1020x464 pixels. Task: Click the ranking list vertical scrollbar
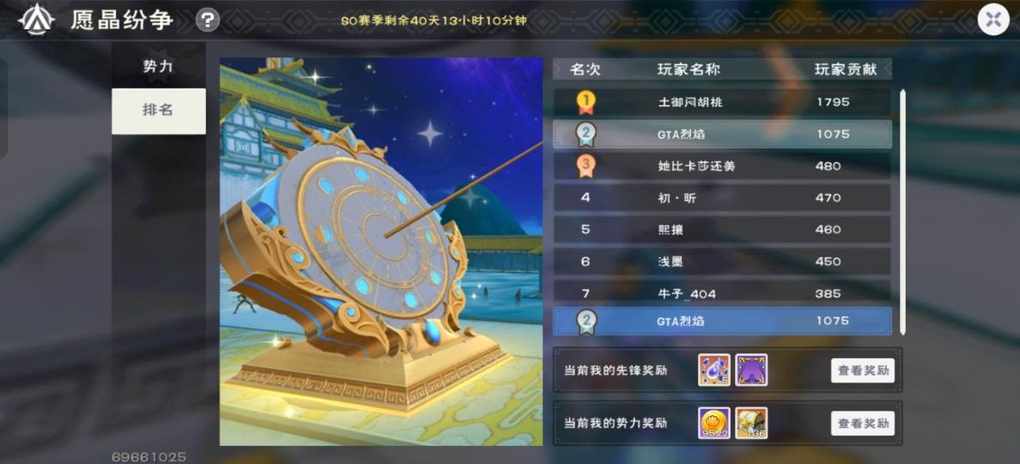tap(902, 212)
